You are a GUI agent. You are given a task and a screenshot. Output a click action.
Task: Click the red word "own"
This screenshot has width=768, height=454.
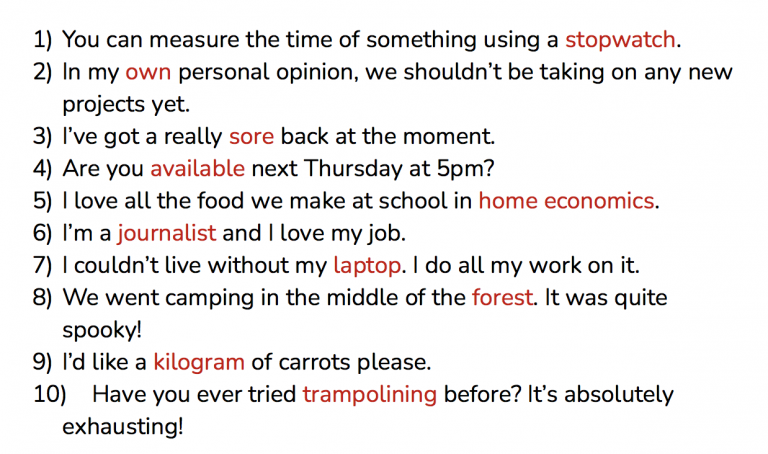tap(148, 72)
